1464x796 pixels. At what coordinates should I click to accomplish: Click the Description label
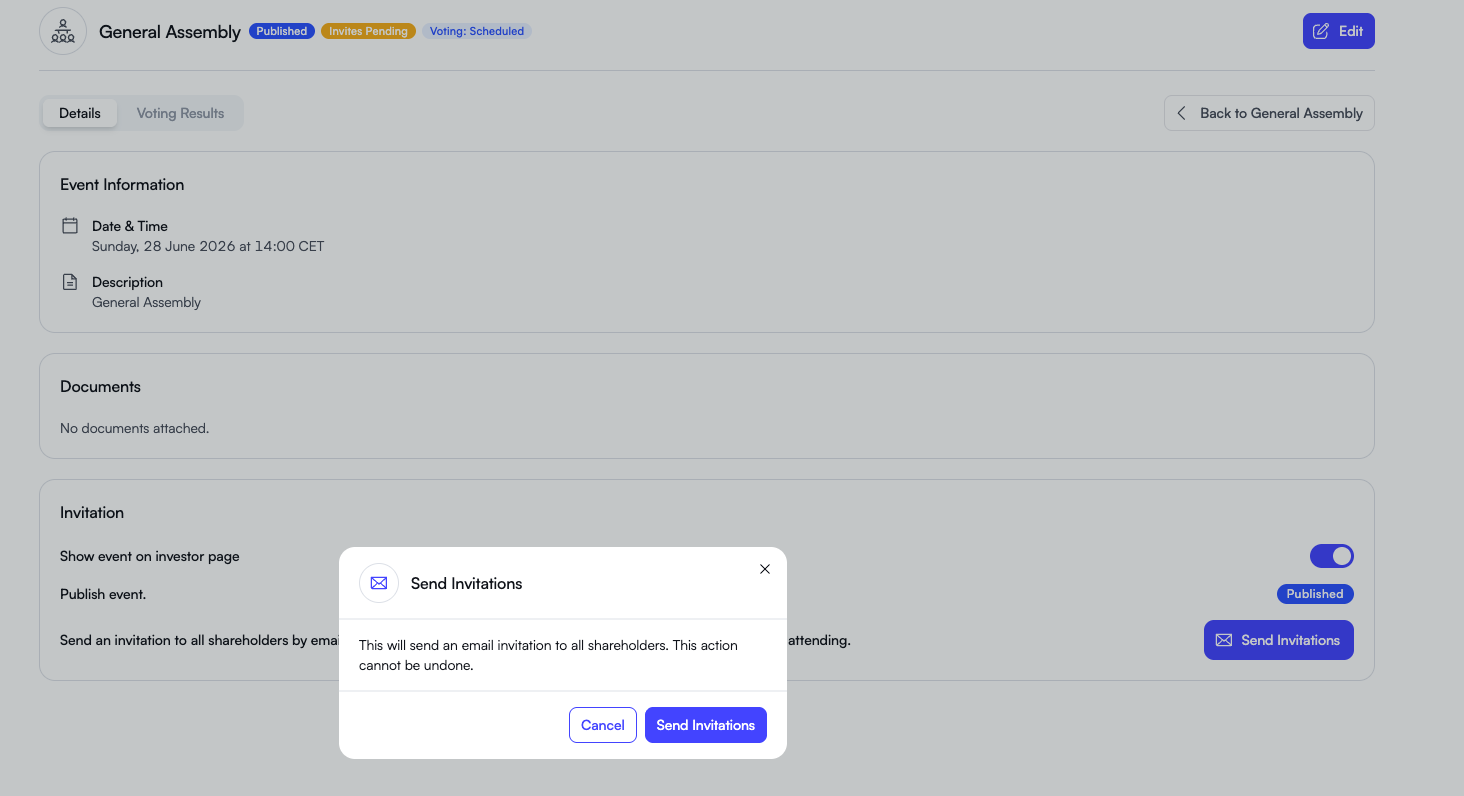pos(127,282)
